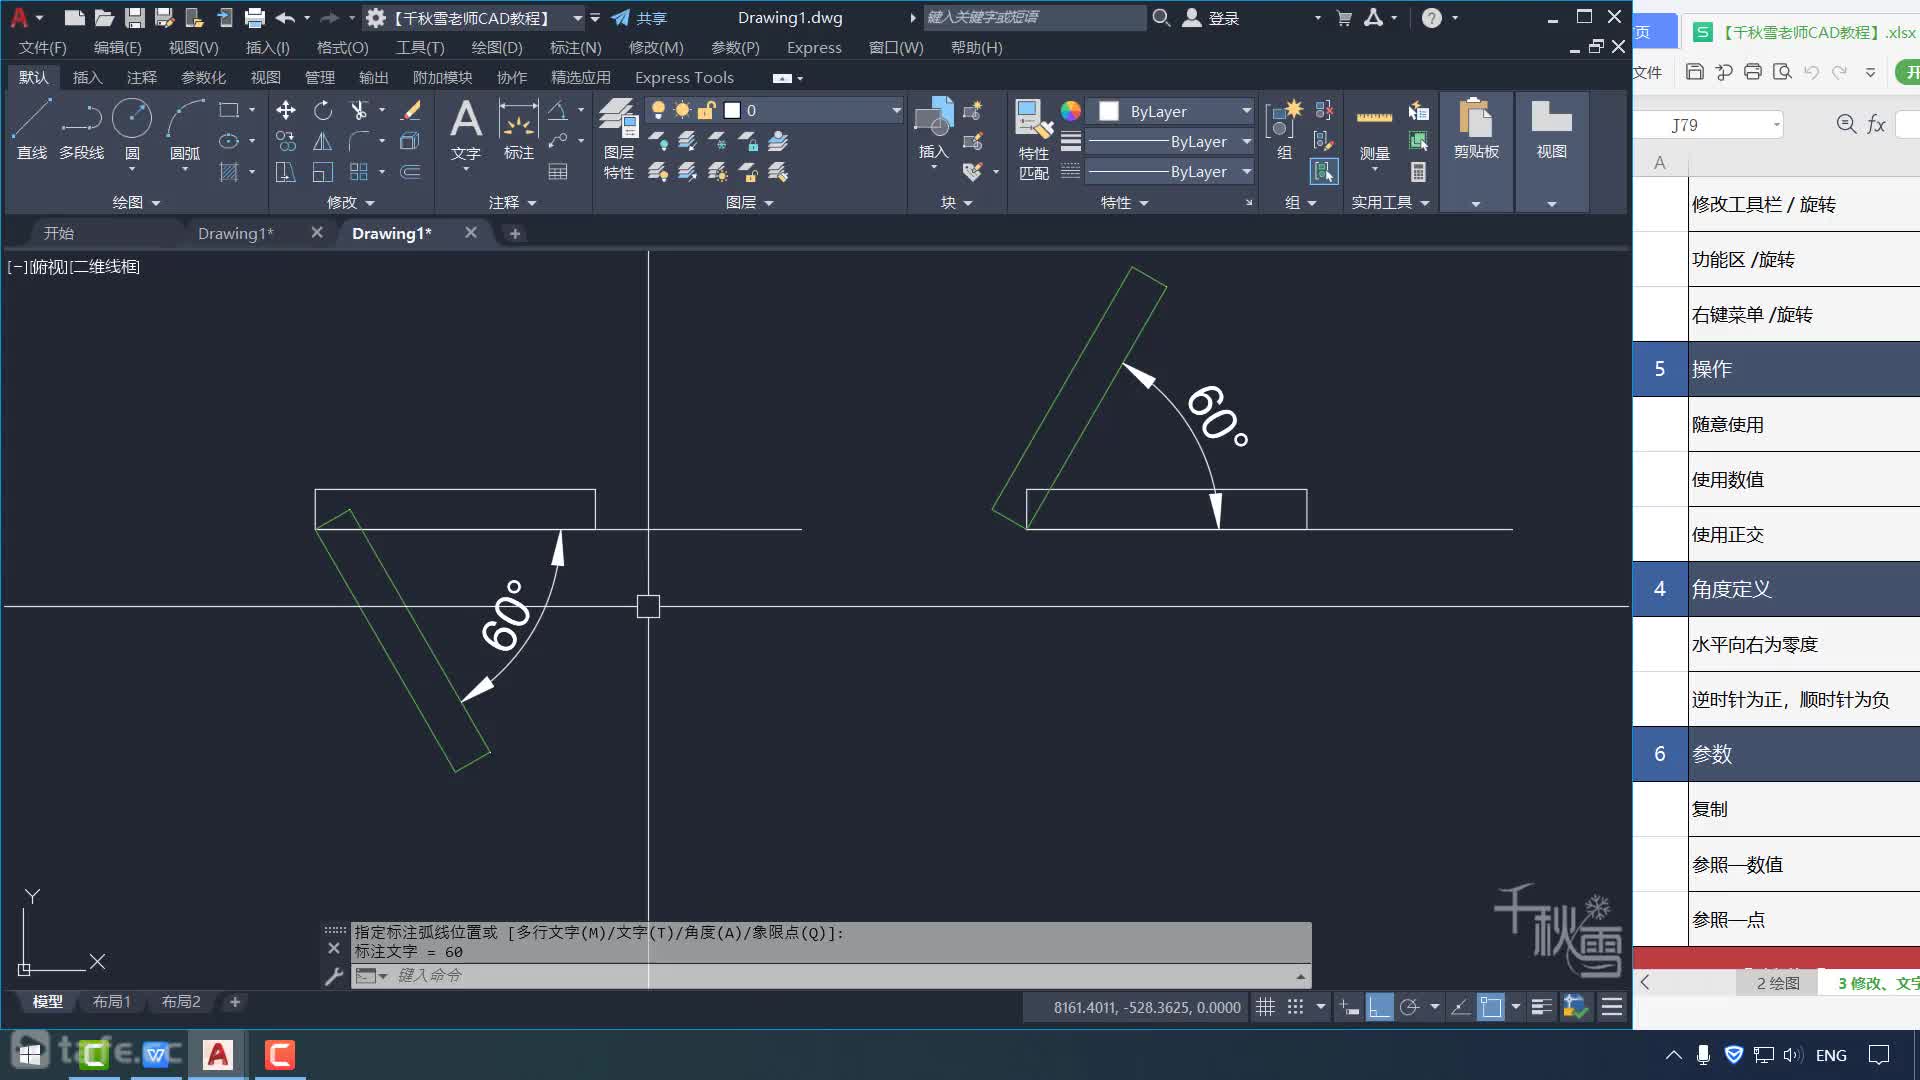Open the ByLayer lineweight dropdown
The image size is (1920, 1080).
click(1246, 141)
